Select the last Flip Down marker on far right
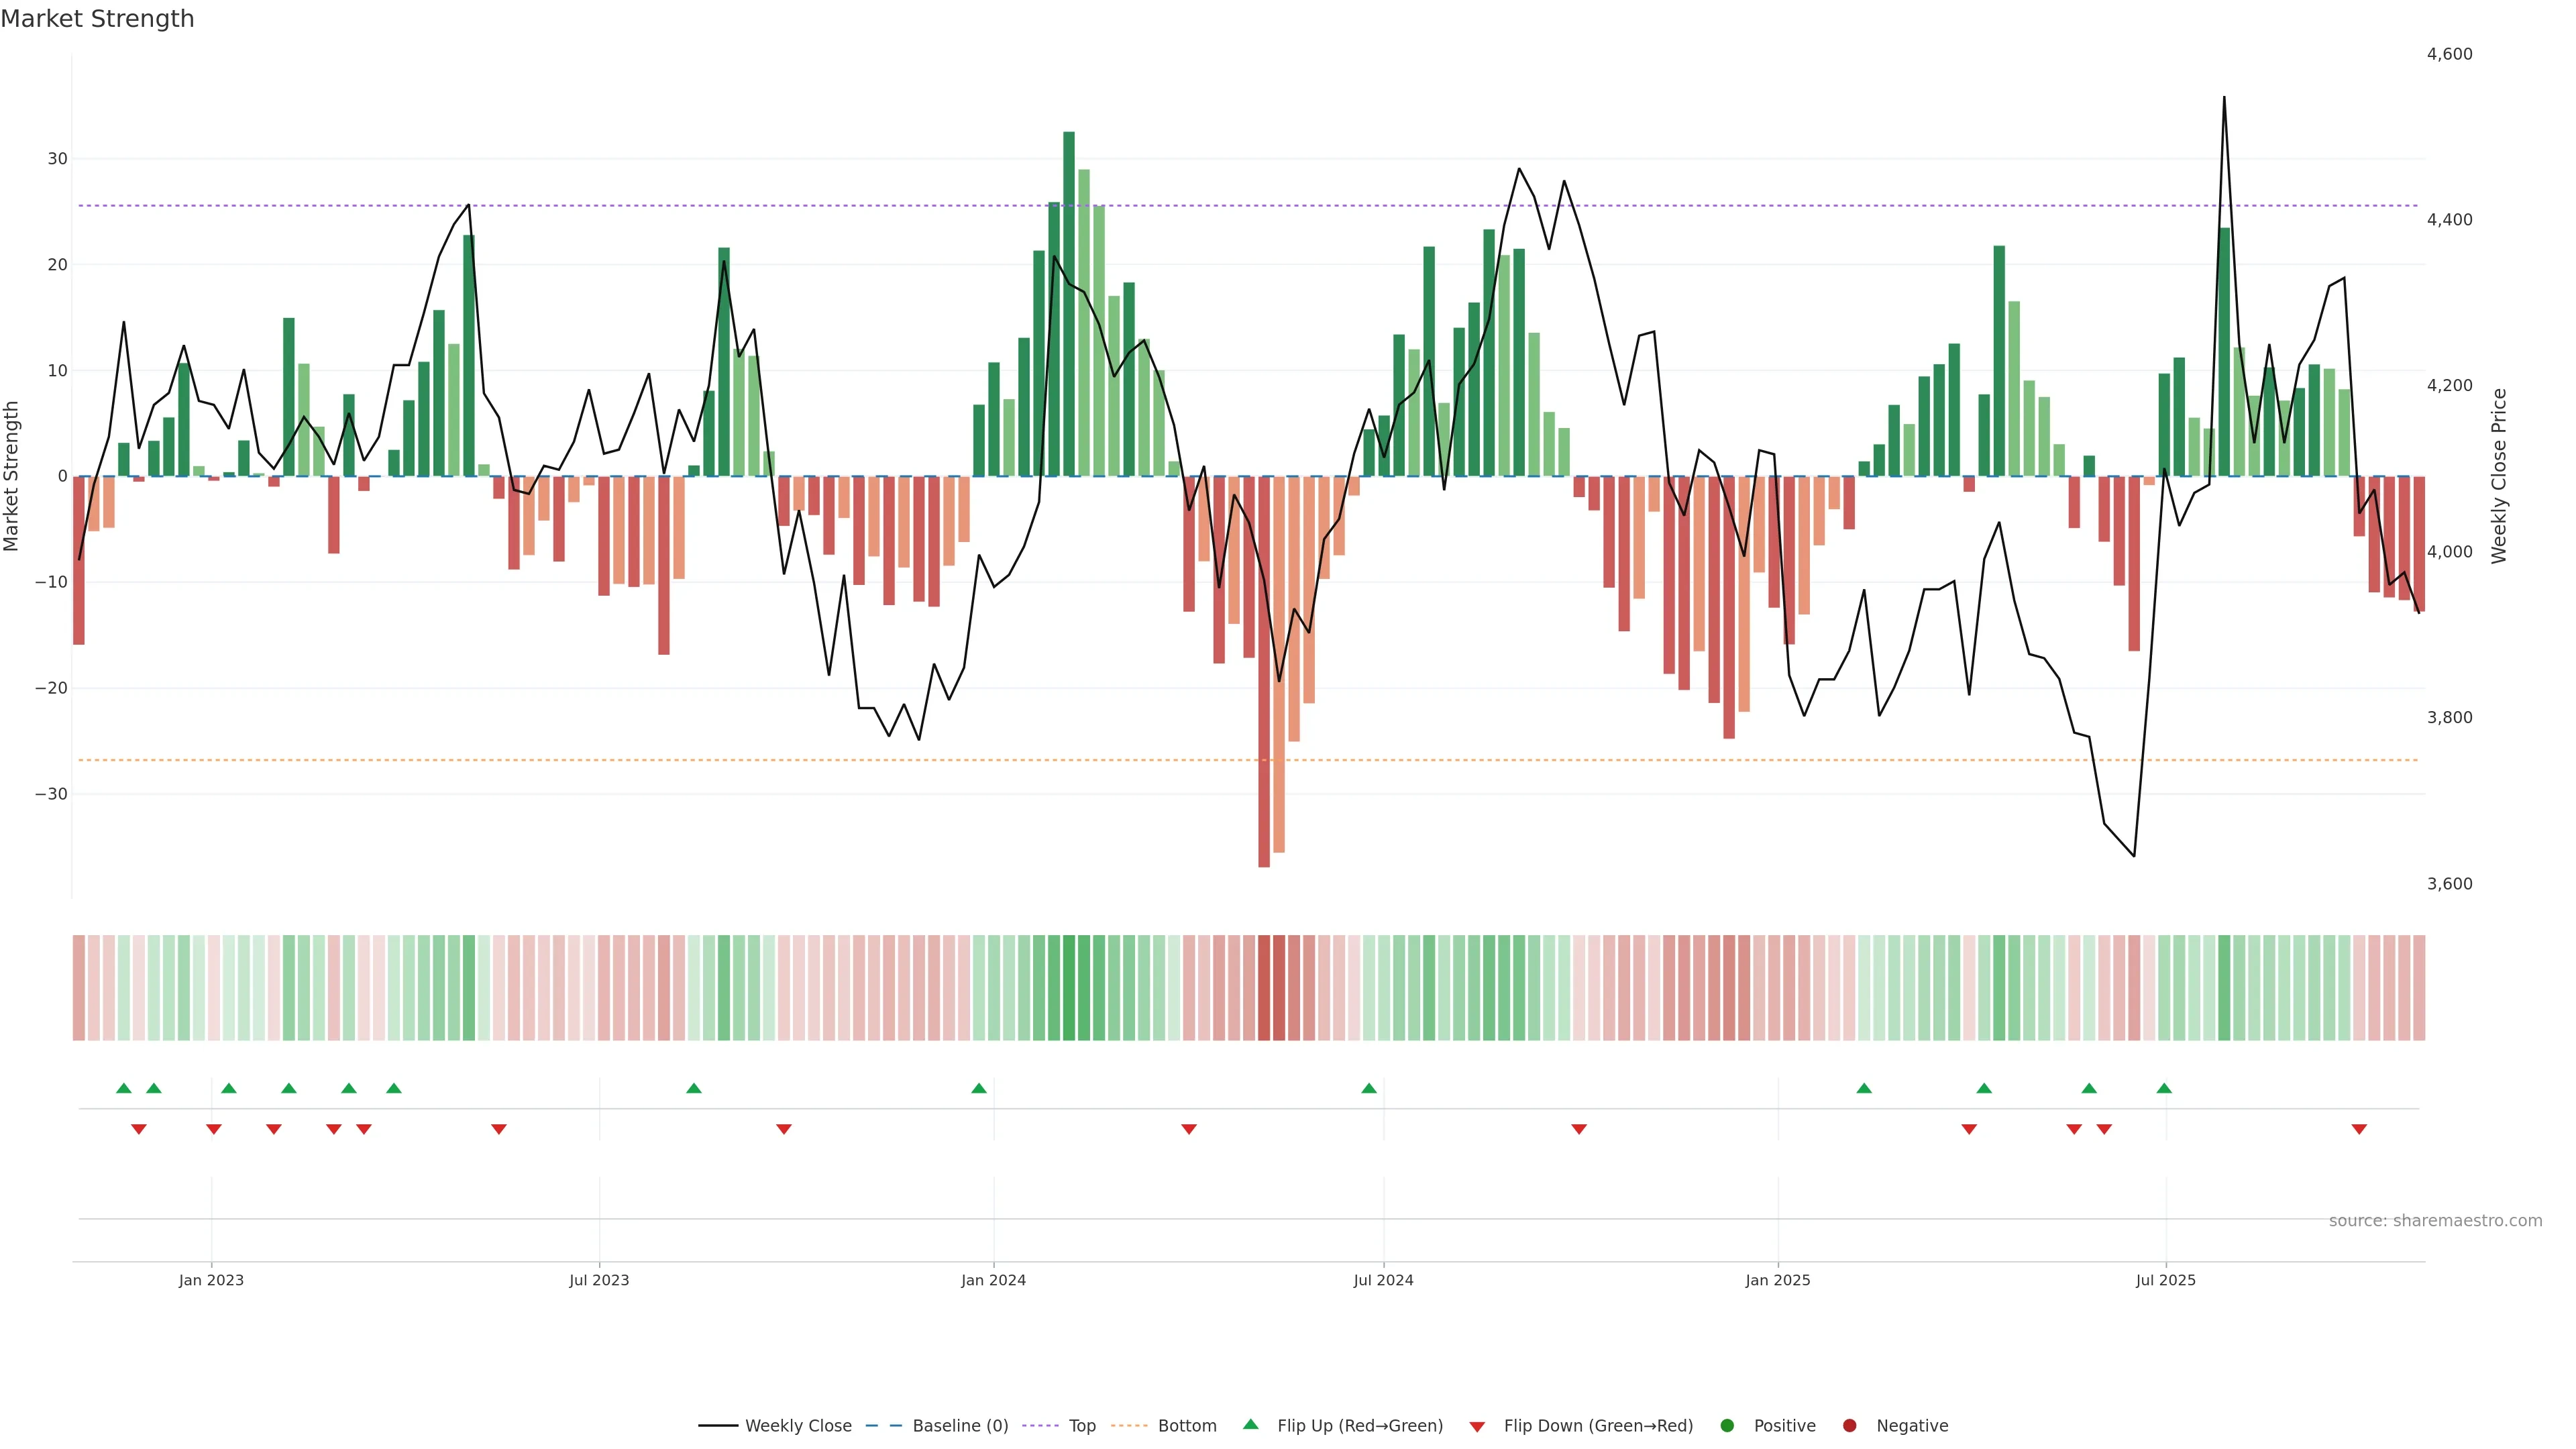The width and height of the screenshot is (2576, 1449). tap(2359, 1129)
